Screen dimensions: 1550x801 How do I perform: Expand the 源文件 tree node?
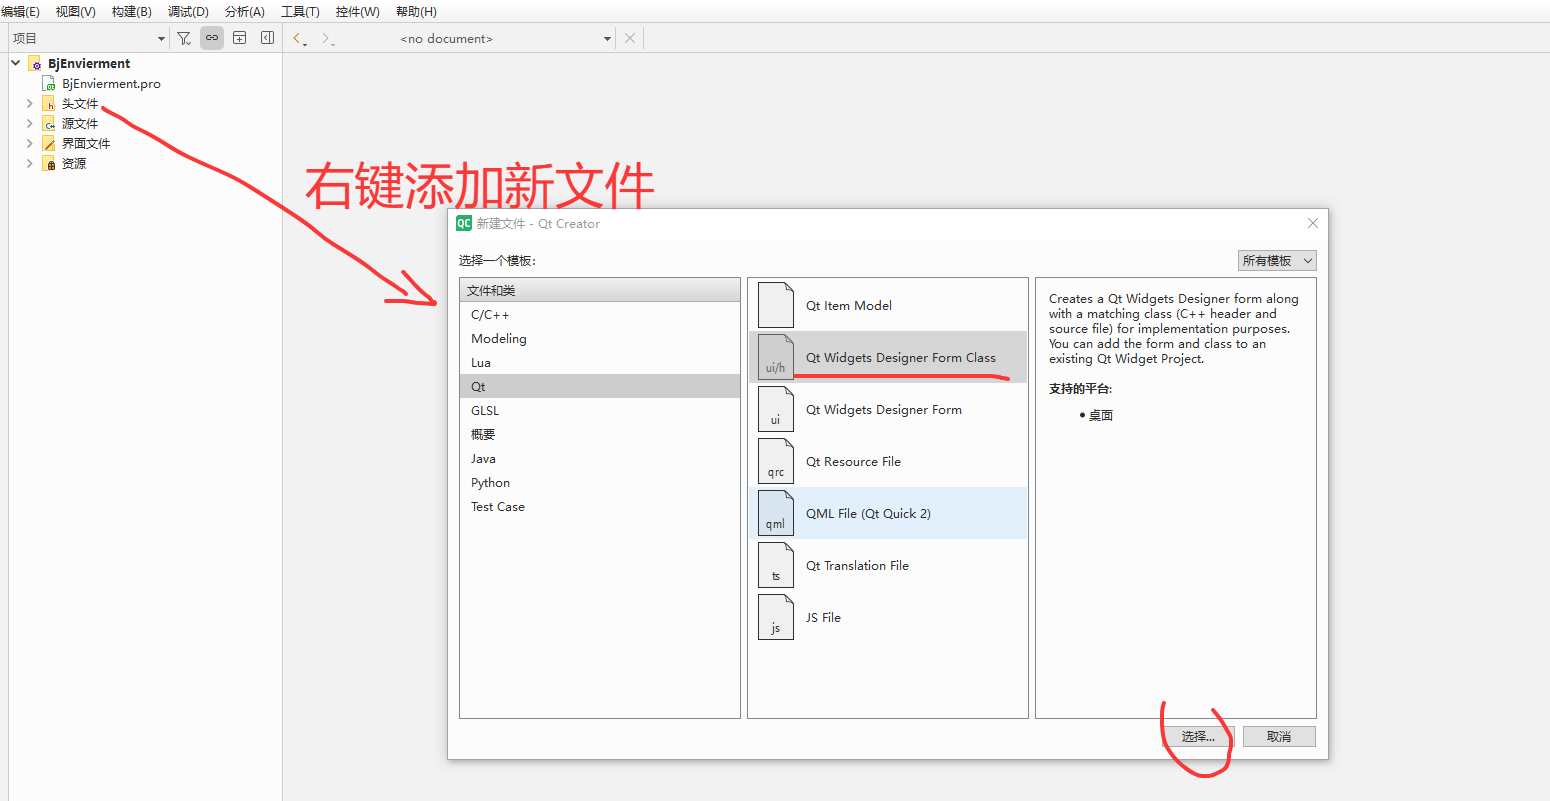click(29, 124)
